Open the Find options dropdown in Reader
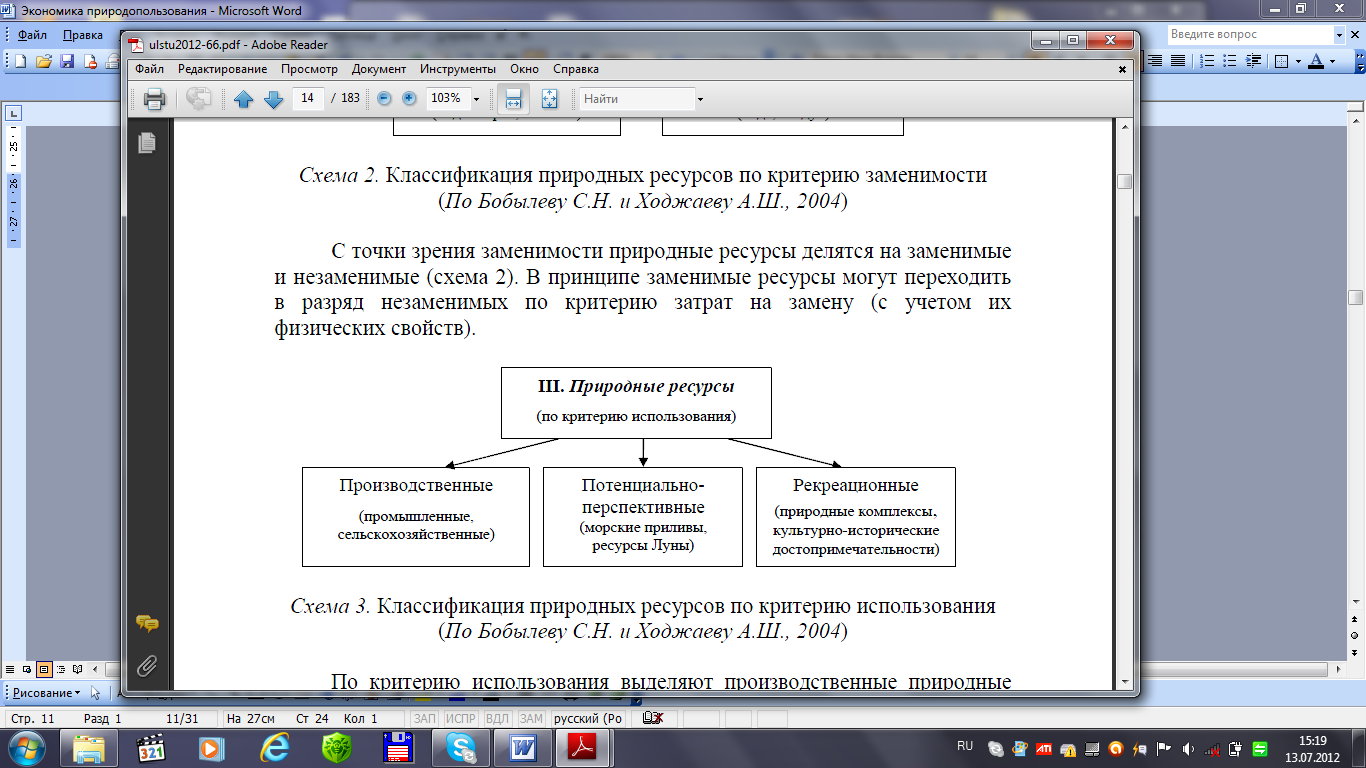The width and height of the screenshot is (1366, 768). [x=700, y=99]
